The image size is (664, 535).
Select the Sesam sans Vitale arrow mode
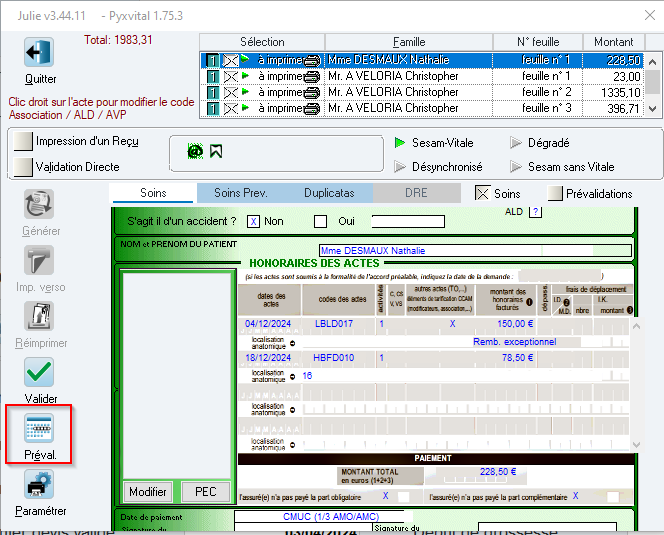click(x=515, y=167)
